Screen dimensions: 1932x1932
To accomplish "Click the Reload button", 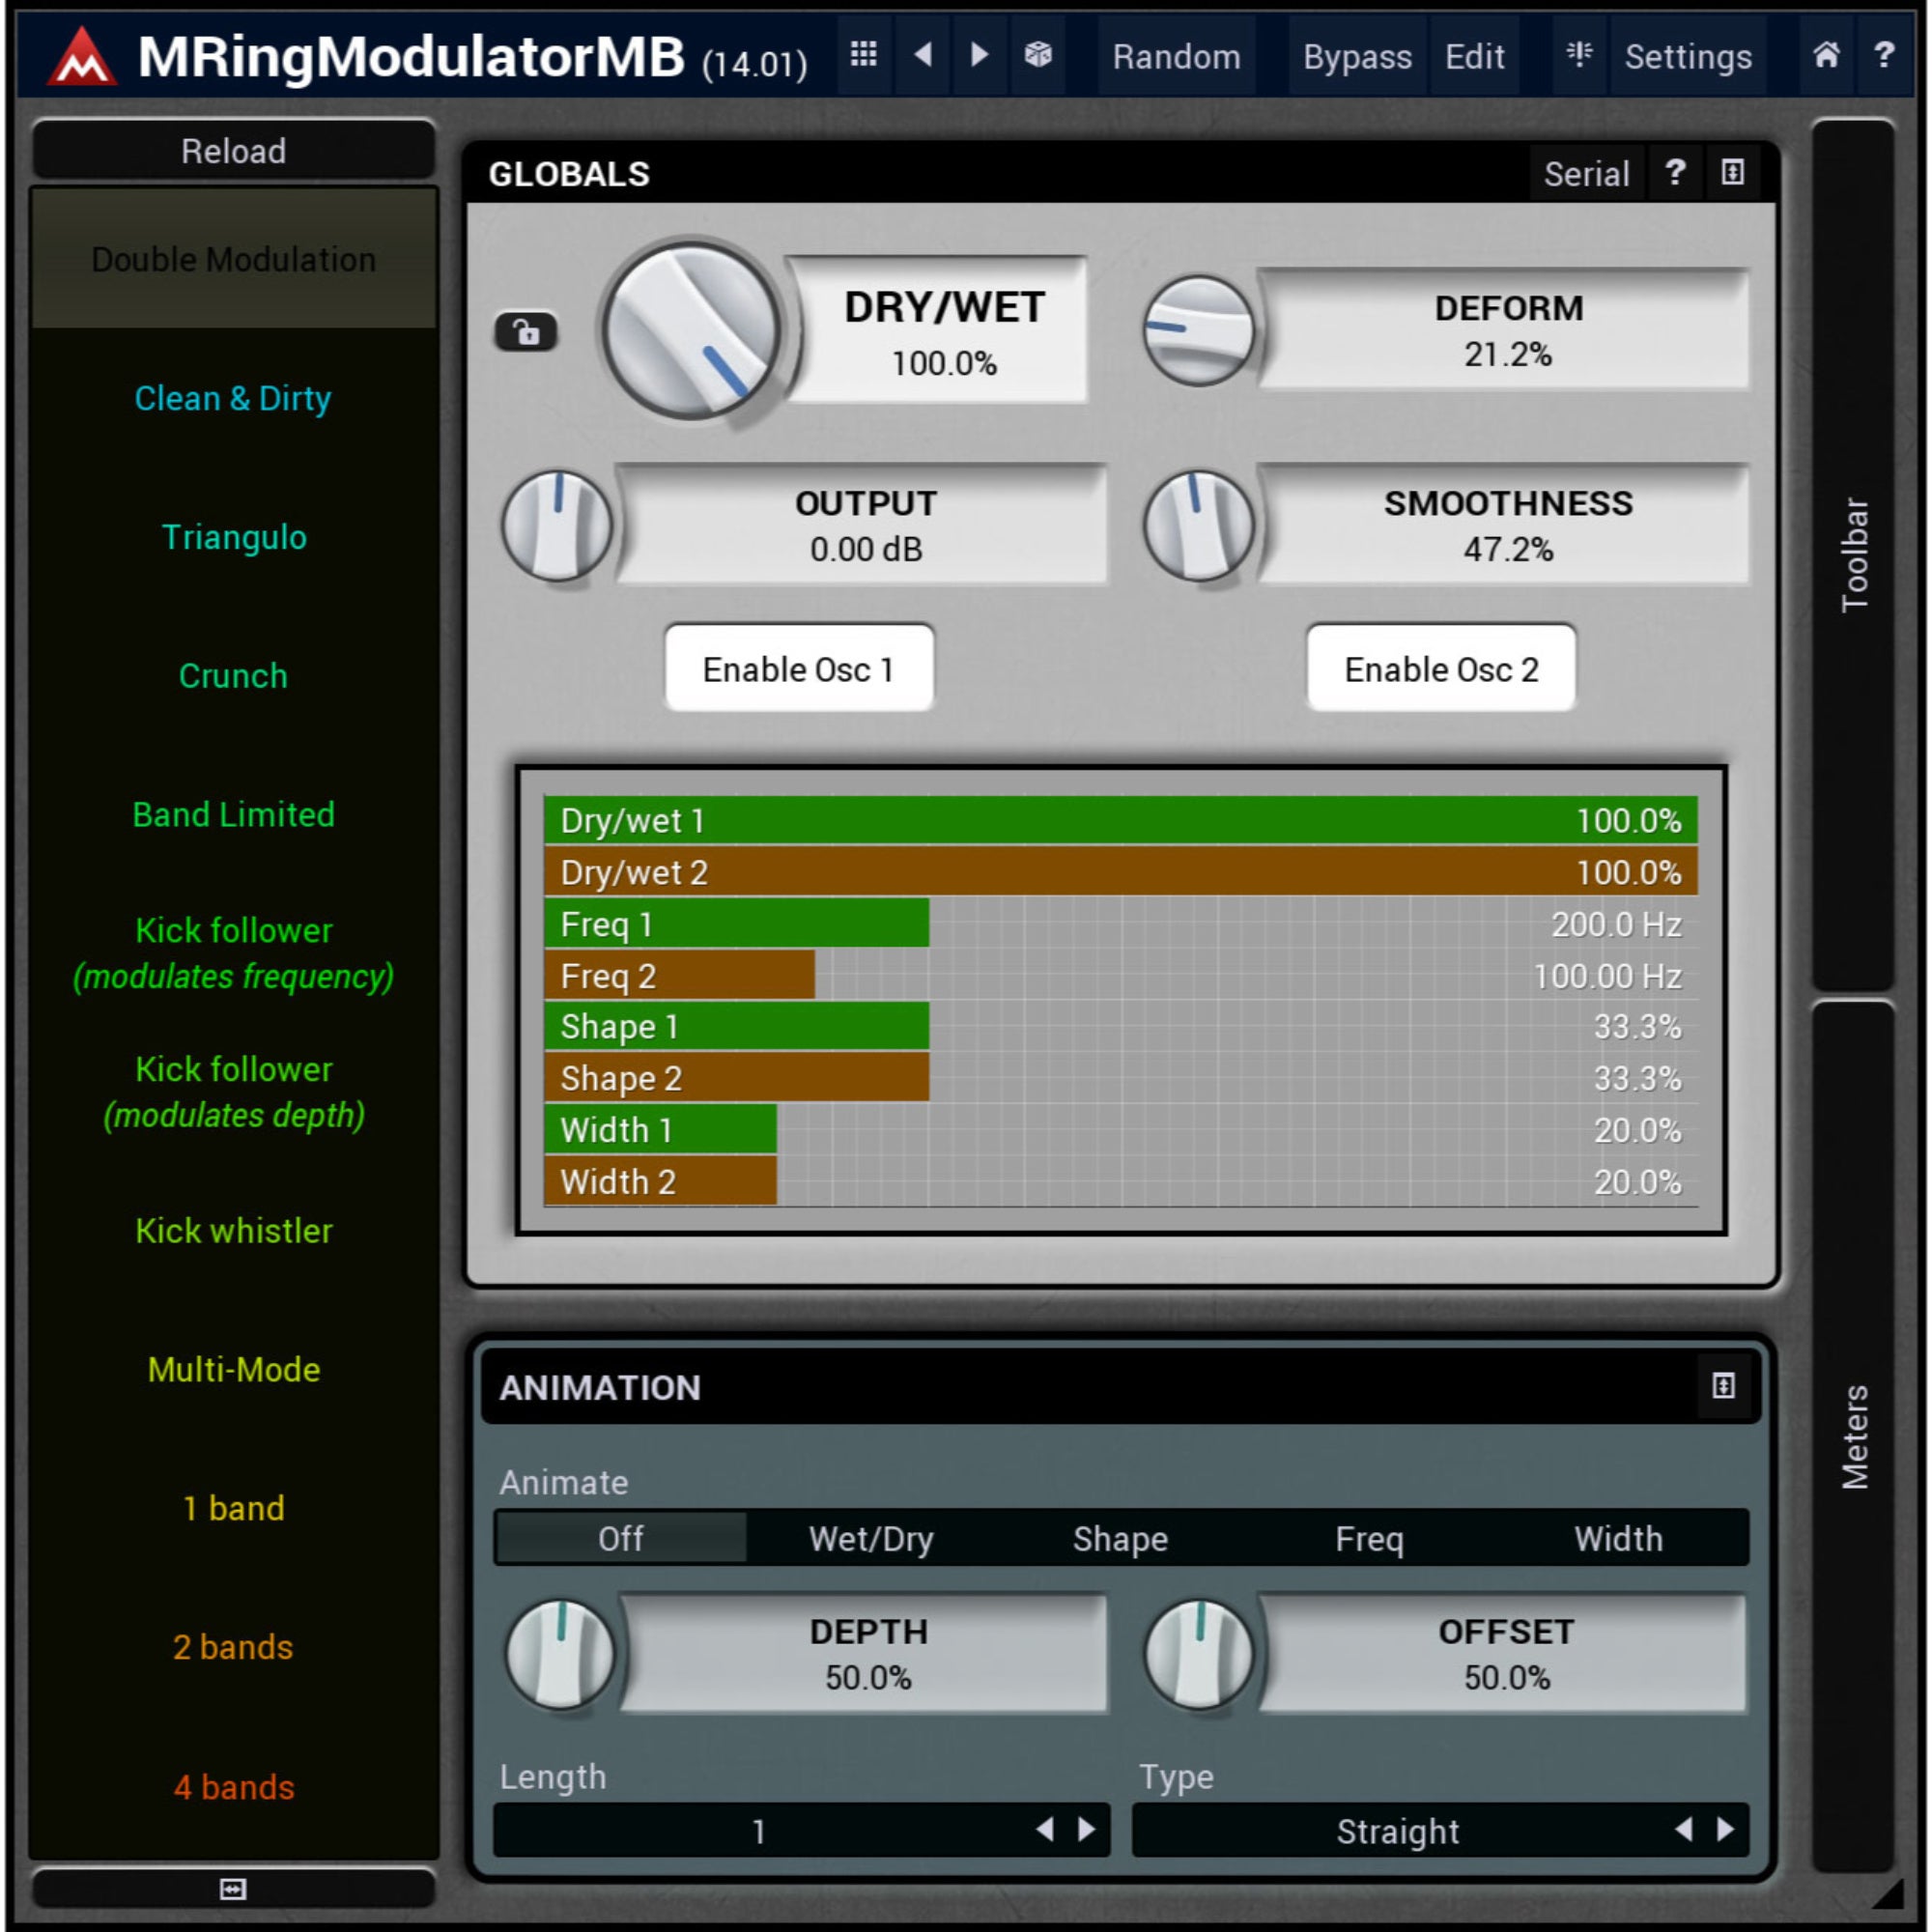I will pos(234,151).
